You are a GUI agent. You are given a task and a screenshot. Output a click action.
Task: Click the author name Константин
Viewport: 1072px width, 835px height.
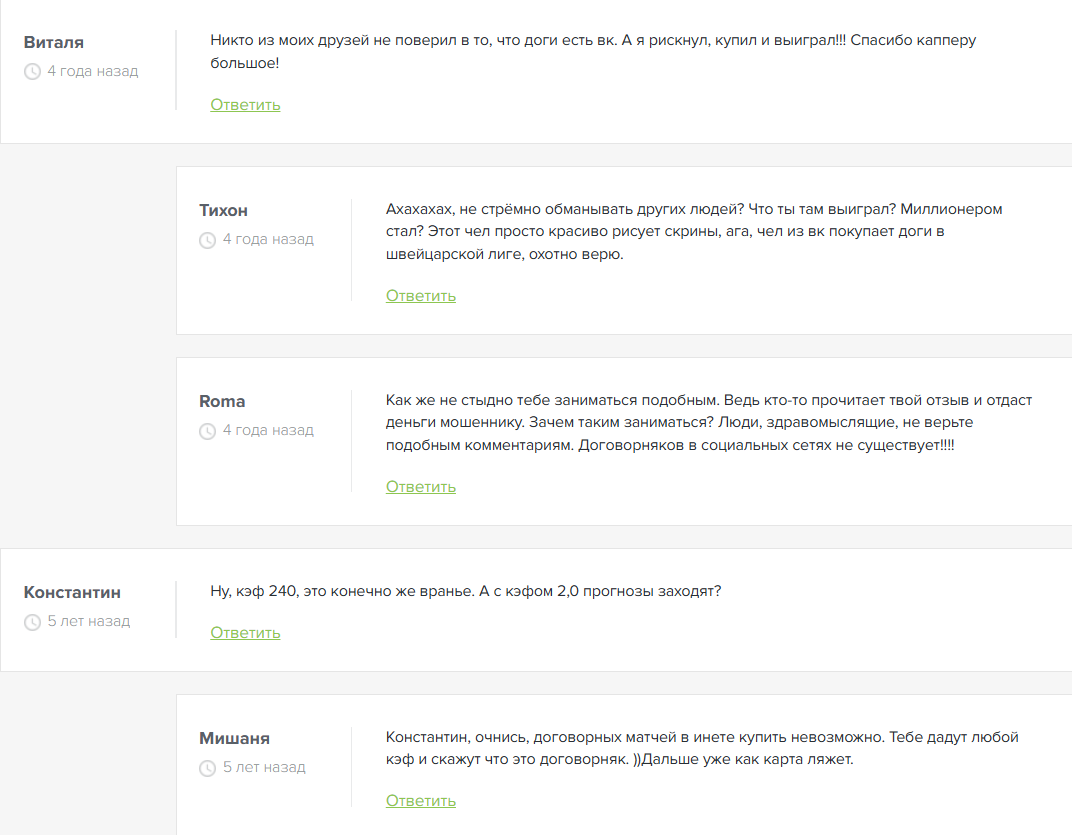pos(72,592)
